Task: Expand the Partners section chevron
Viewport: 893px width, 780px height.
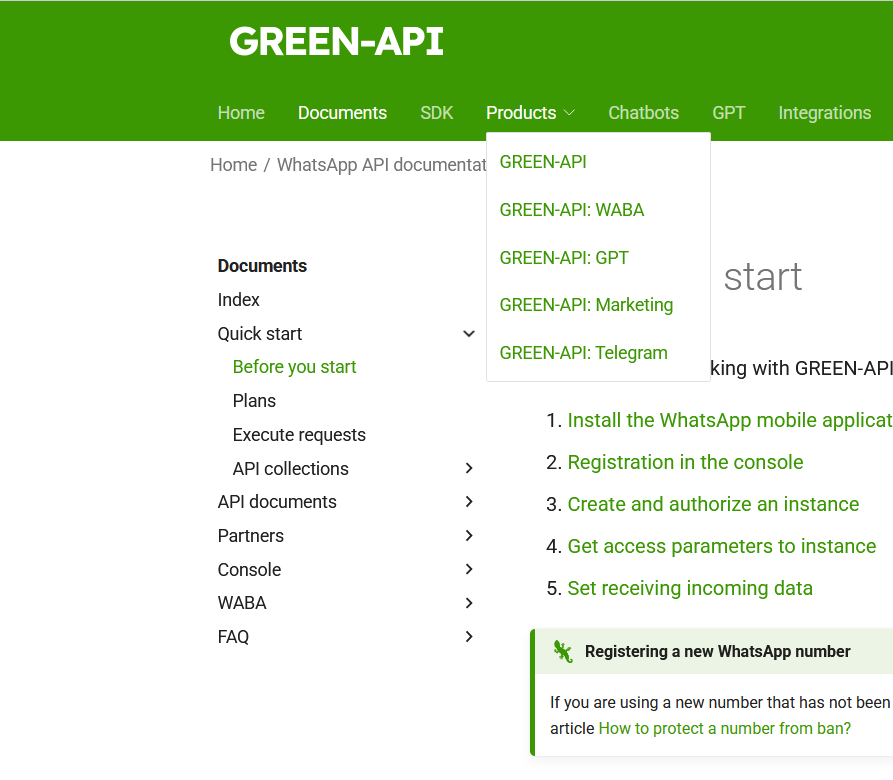Action: pos(469,535)
